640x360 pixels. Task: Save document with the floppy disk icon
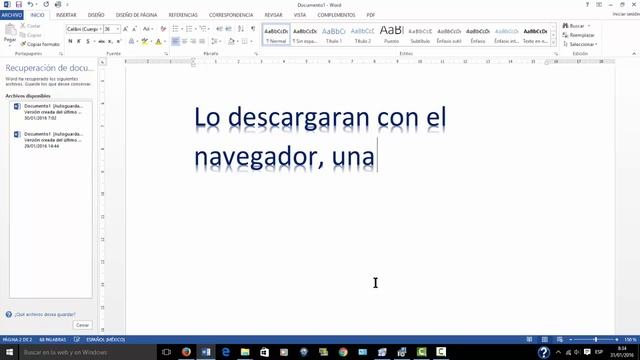[x=19, y=4]
